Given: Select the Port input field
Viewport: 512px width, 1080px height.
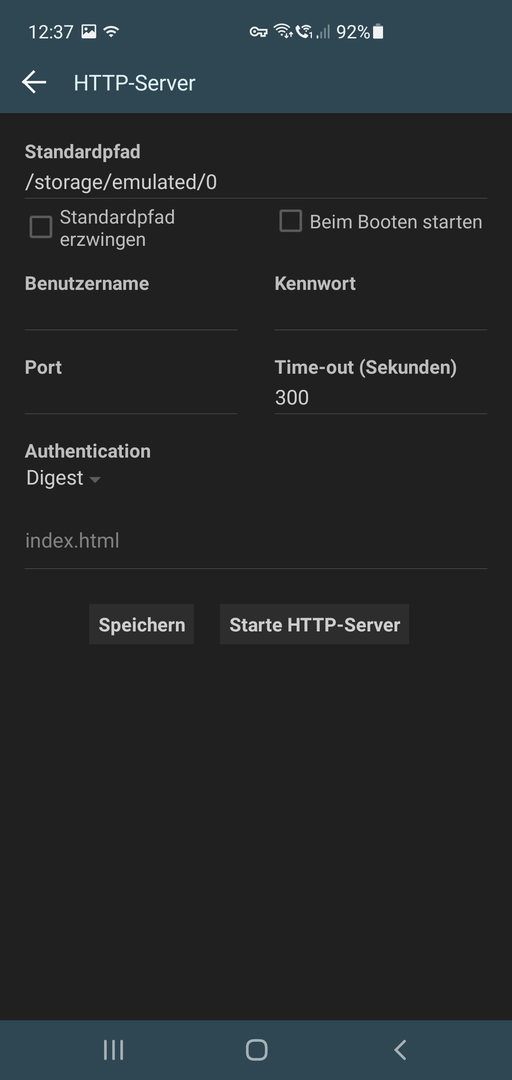Looking at the screenshot, I should click(x=131, y=398).
